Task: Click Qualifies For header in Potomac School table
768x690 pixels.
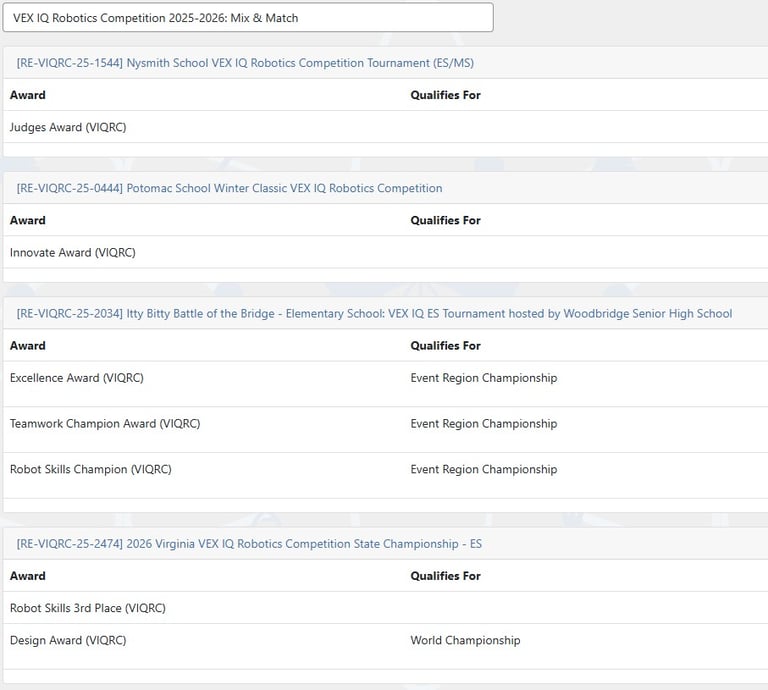Action: tap(445, 220)
